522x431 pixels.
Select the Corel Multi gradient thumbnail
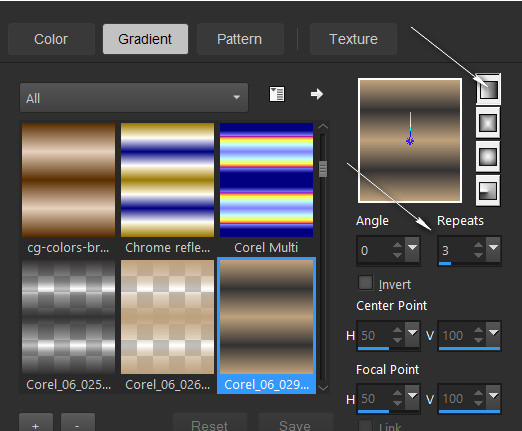pyautogui.click(x=266, y=180)
